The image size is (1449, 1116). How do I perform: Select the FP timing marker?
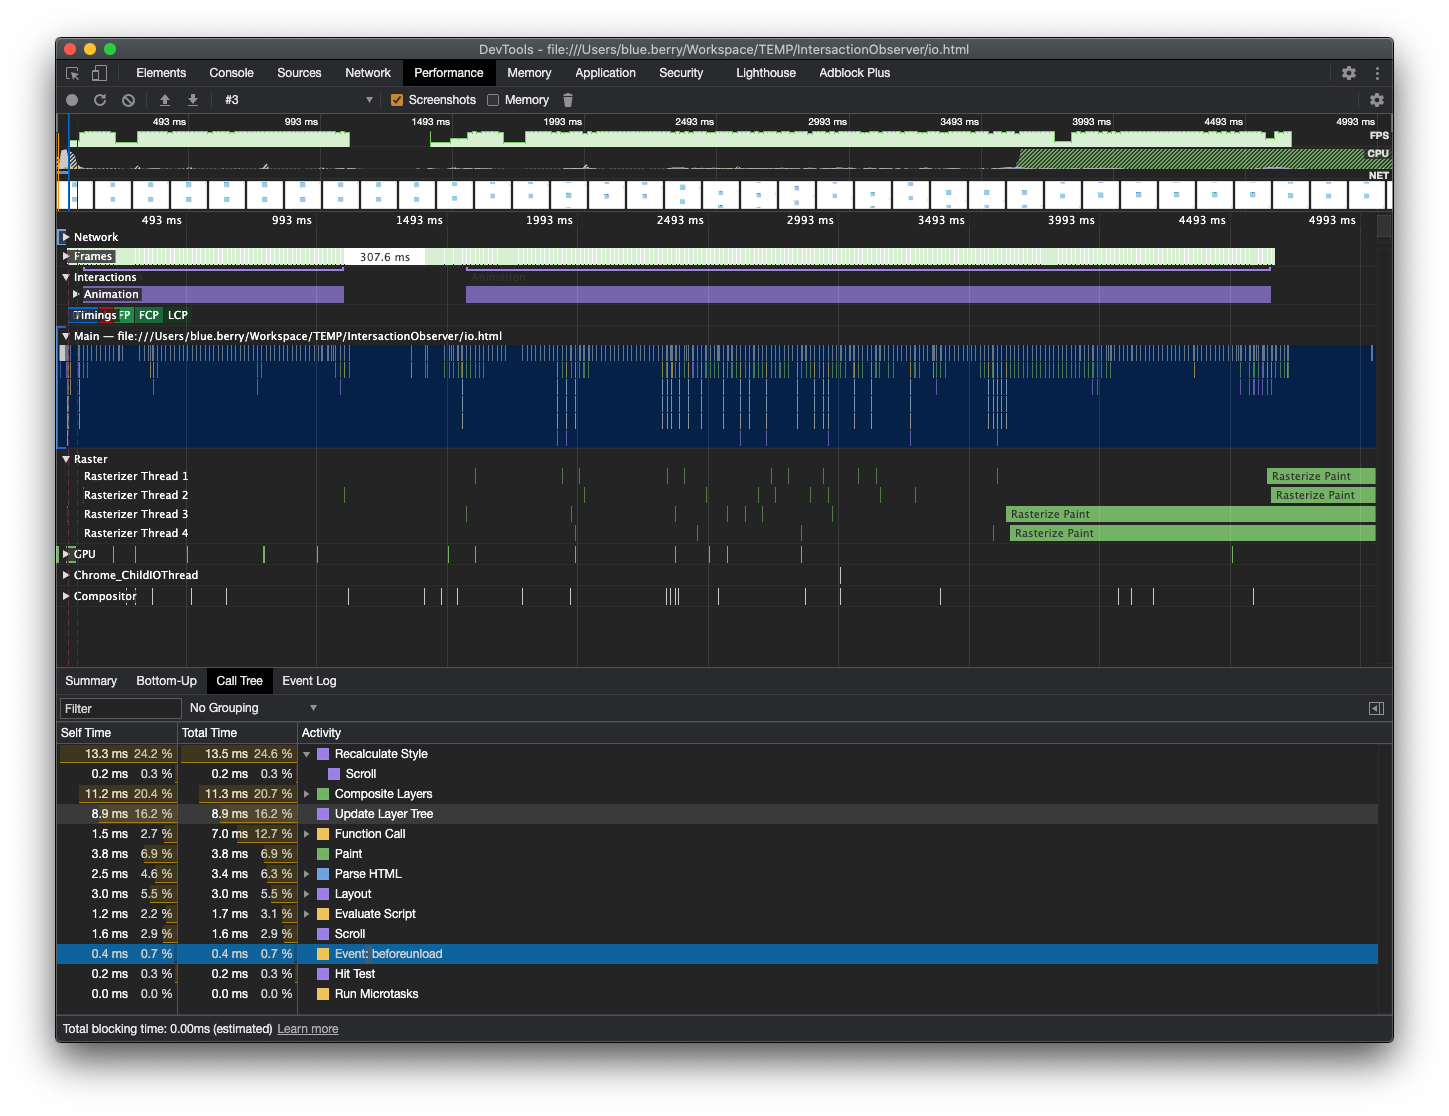(125, 315)
